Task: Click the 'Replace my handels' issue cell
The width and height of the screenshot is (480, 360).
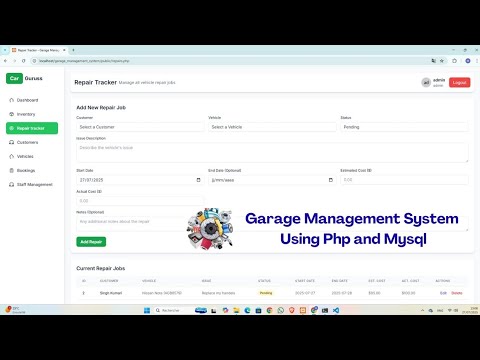Action: pyautogui.click(x=218, y=293)
